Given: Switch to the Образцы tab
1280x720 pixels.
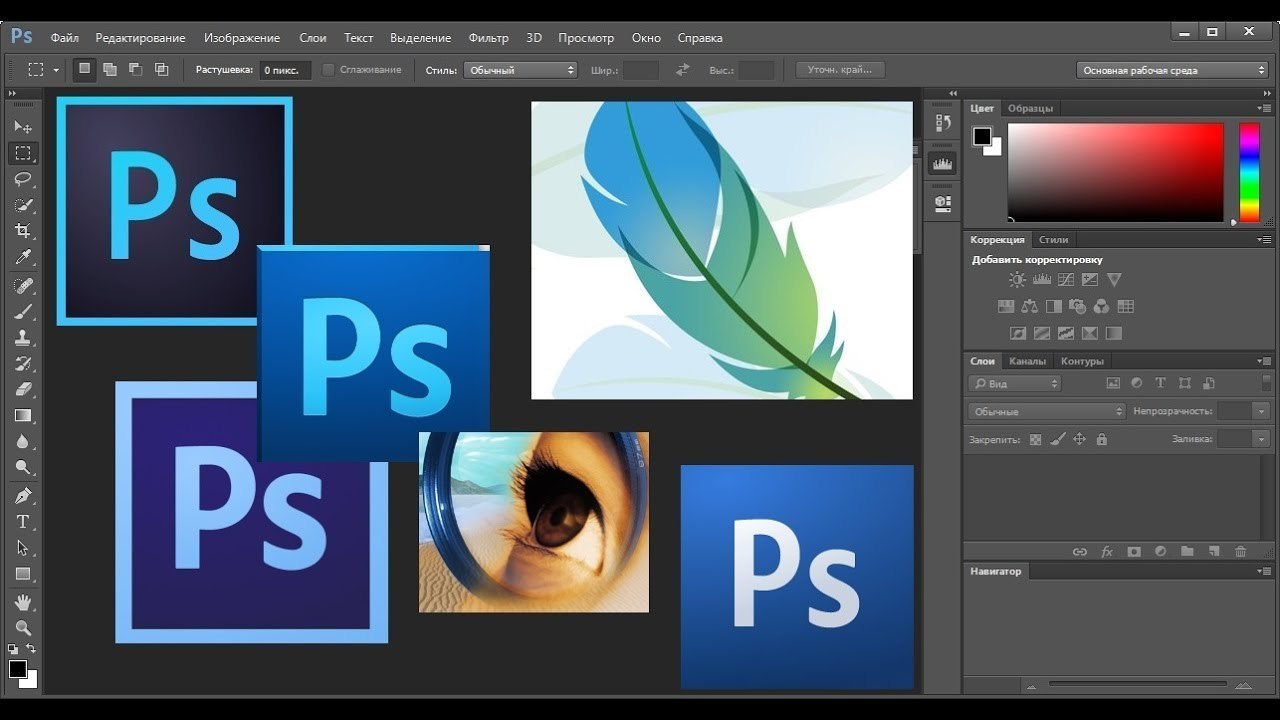Looking at the screenshot, I should (1030, 108).
